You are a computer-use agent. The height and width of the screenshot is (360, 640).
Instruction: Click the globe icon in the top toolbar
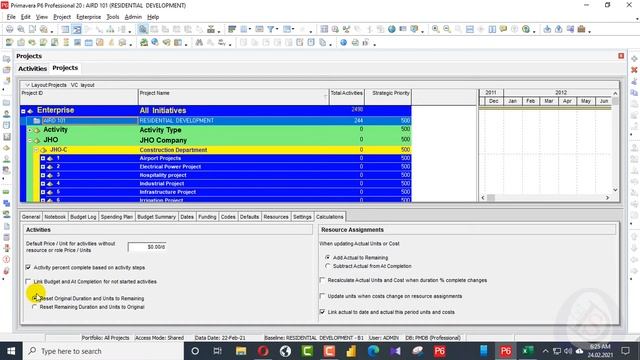pos(391,29)
